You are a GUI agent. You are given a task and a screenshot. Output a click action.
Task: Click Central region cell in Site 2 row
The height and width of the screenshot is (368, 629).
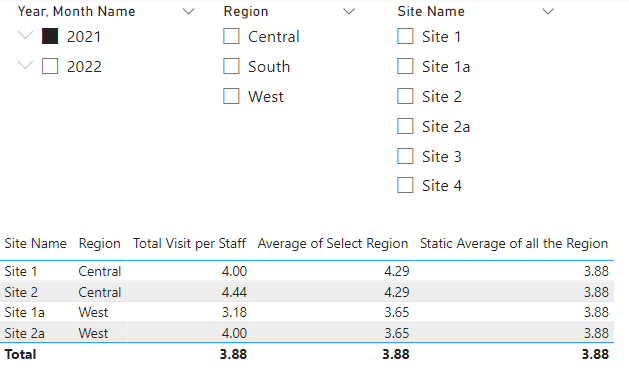click(99, 292)
